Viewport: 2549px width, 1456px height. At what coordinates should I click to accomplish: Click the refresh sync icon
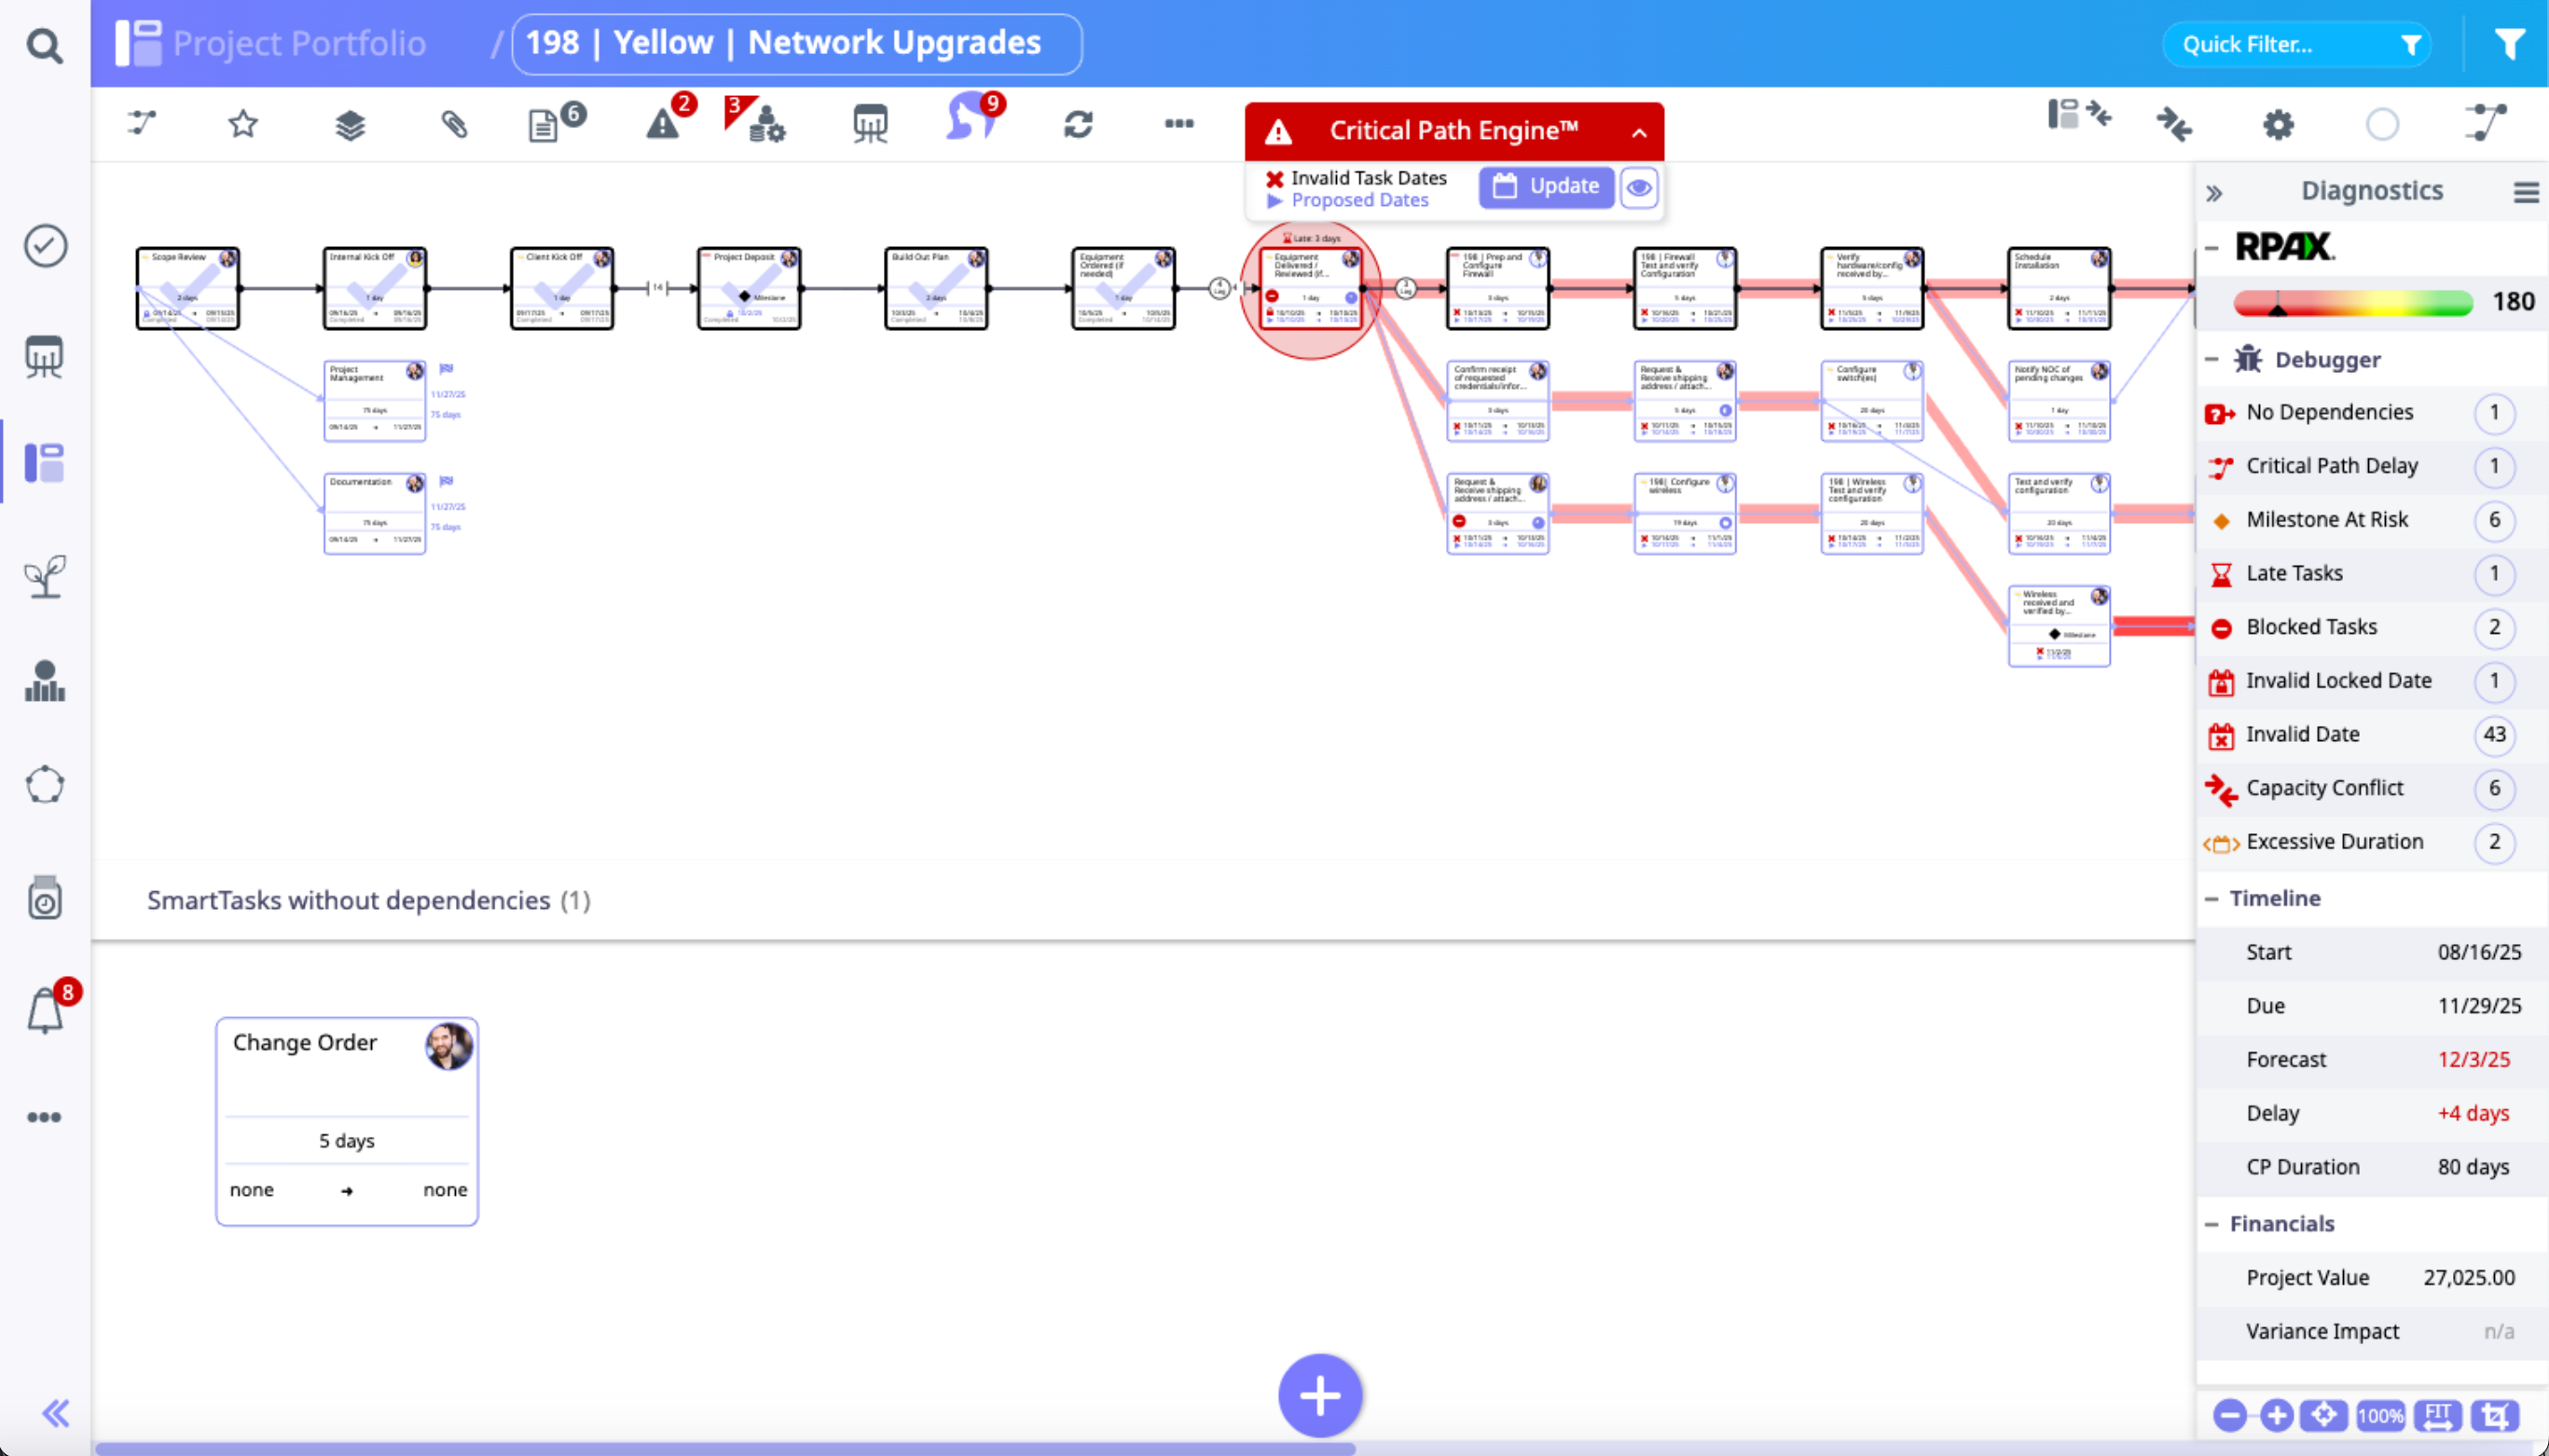[x=1078, y=124]
